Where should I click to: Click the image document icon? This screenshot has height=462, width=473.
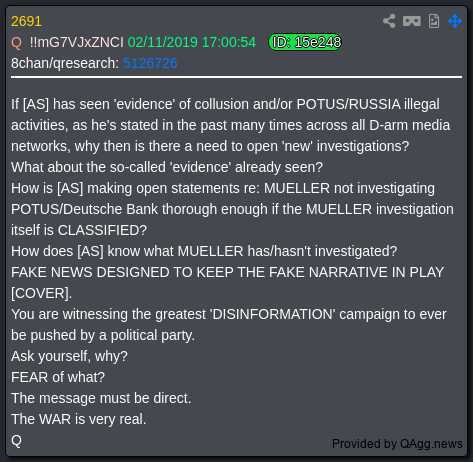[x=433, y=21]
